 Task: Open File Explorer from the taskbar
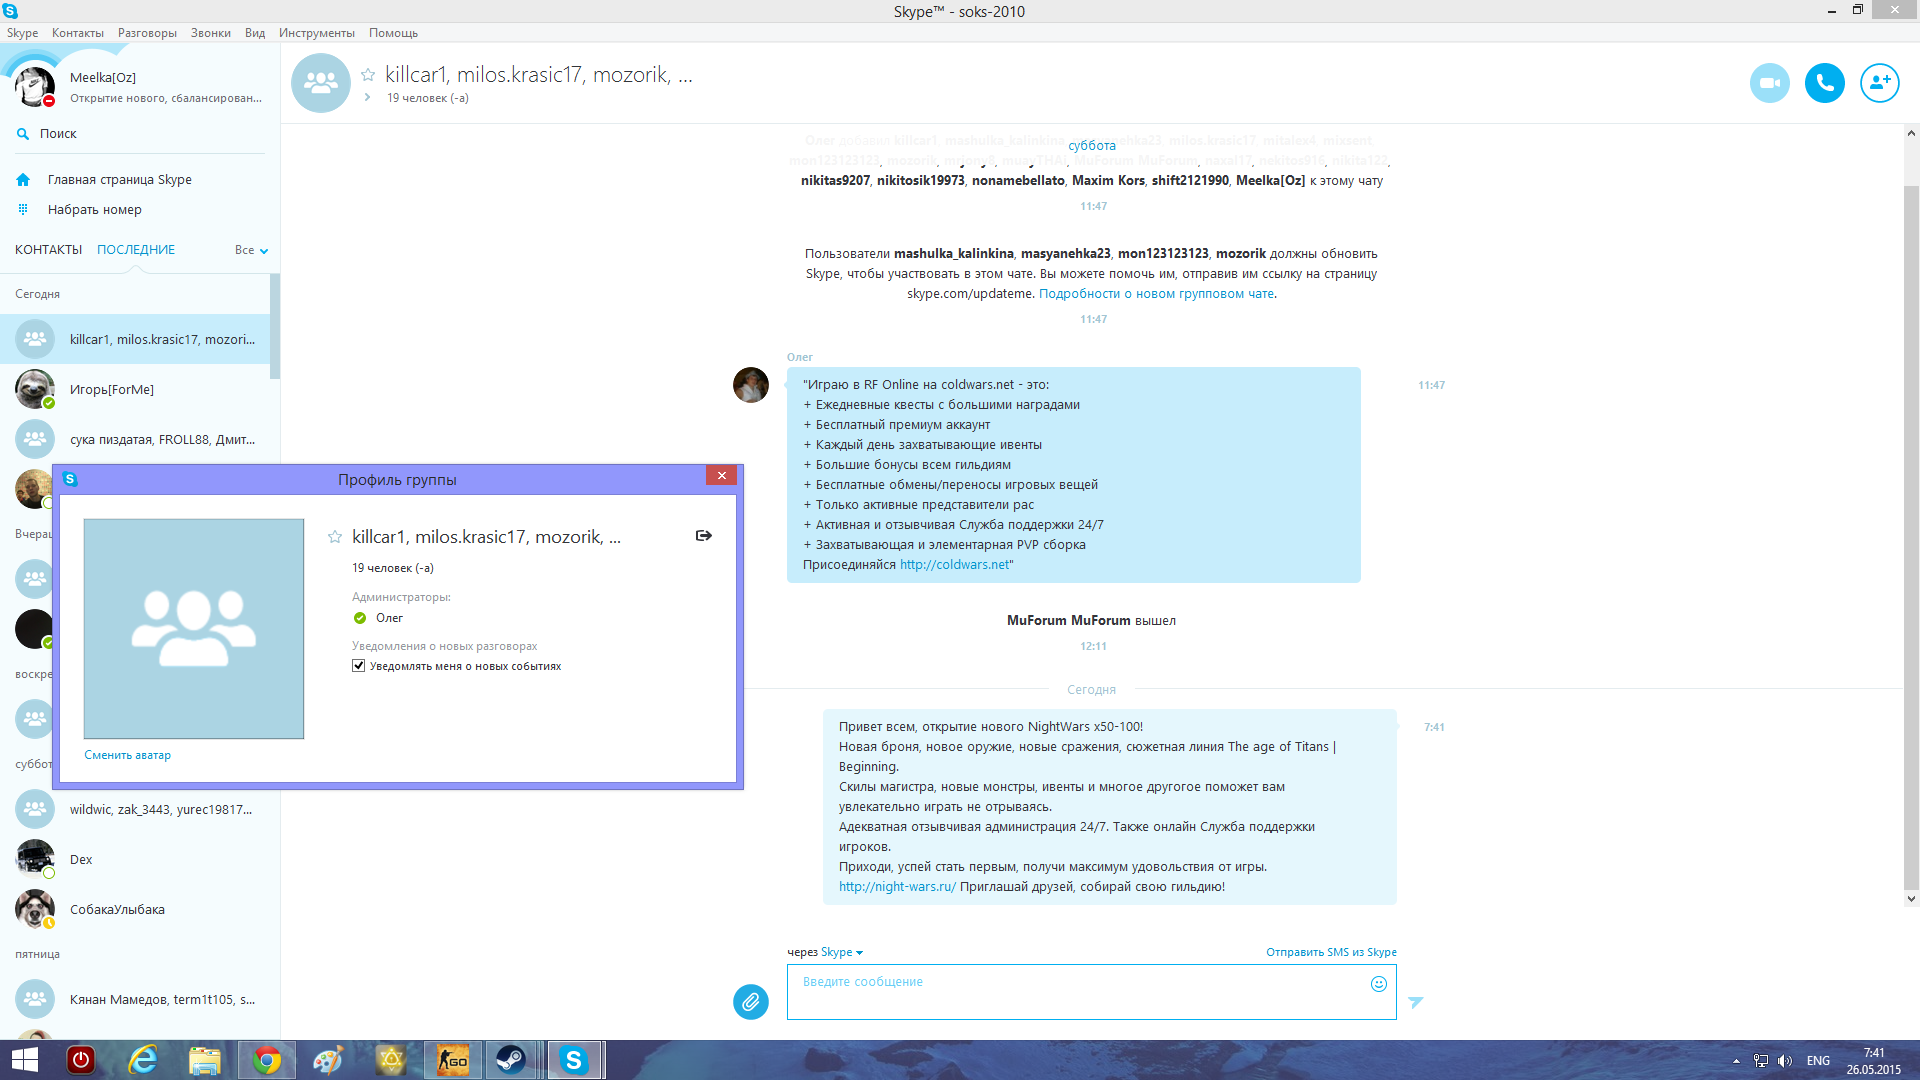click(204, 1060)
